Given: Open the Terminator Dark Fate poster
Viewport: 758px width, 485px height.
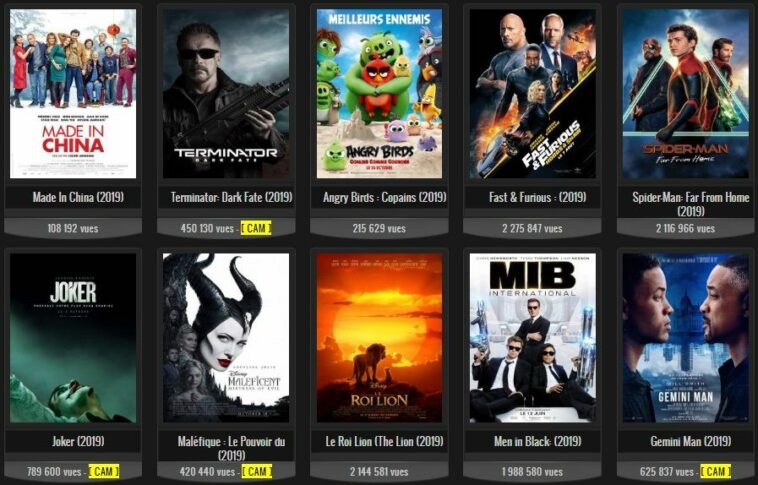Looking at the screenshot, I should click(226, 94).
